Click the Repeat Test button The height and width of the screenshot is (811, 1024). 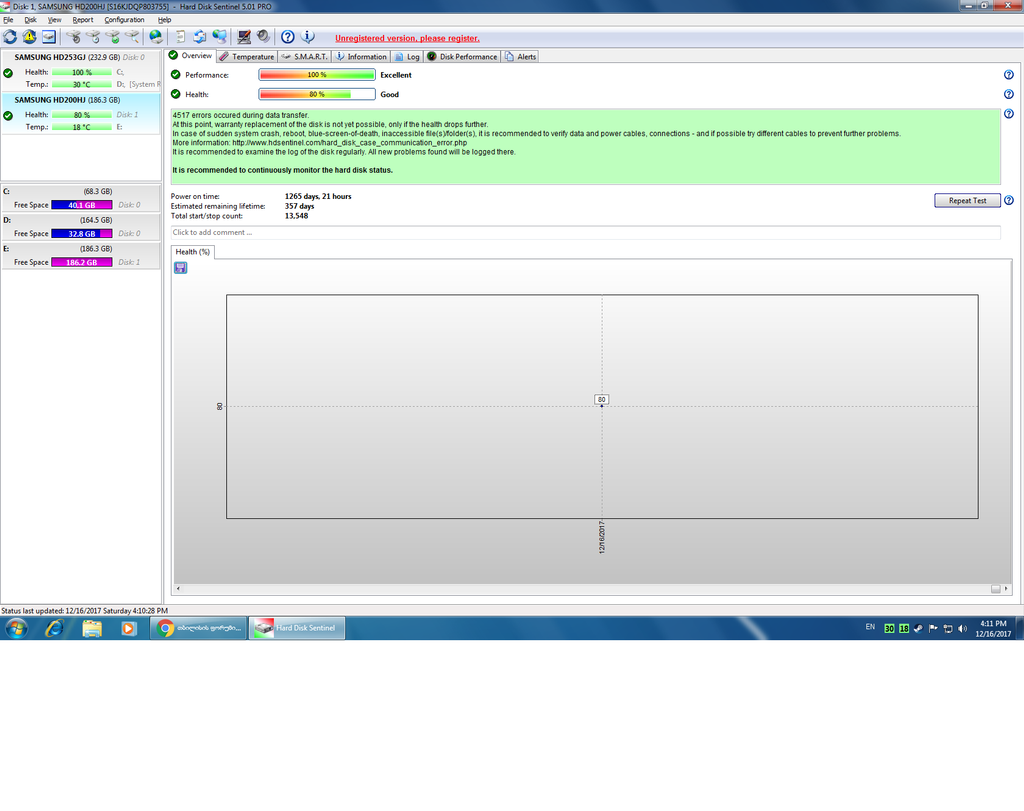coord(967,200)
